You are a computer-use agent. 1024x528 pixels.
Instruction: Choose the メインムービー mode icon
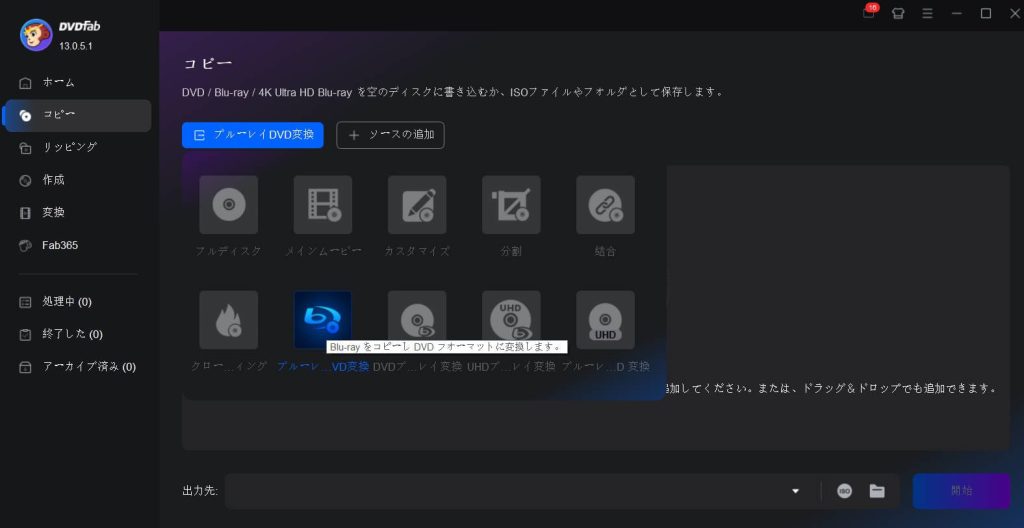[323, 205]
